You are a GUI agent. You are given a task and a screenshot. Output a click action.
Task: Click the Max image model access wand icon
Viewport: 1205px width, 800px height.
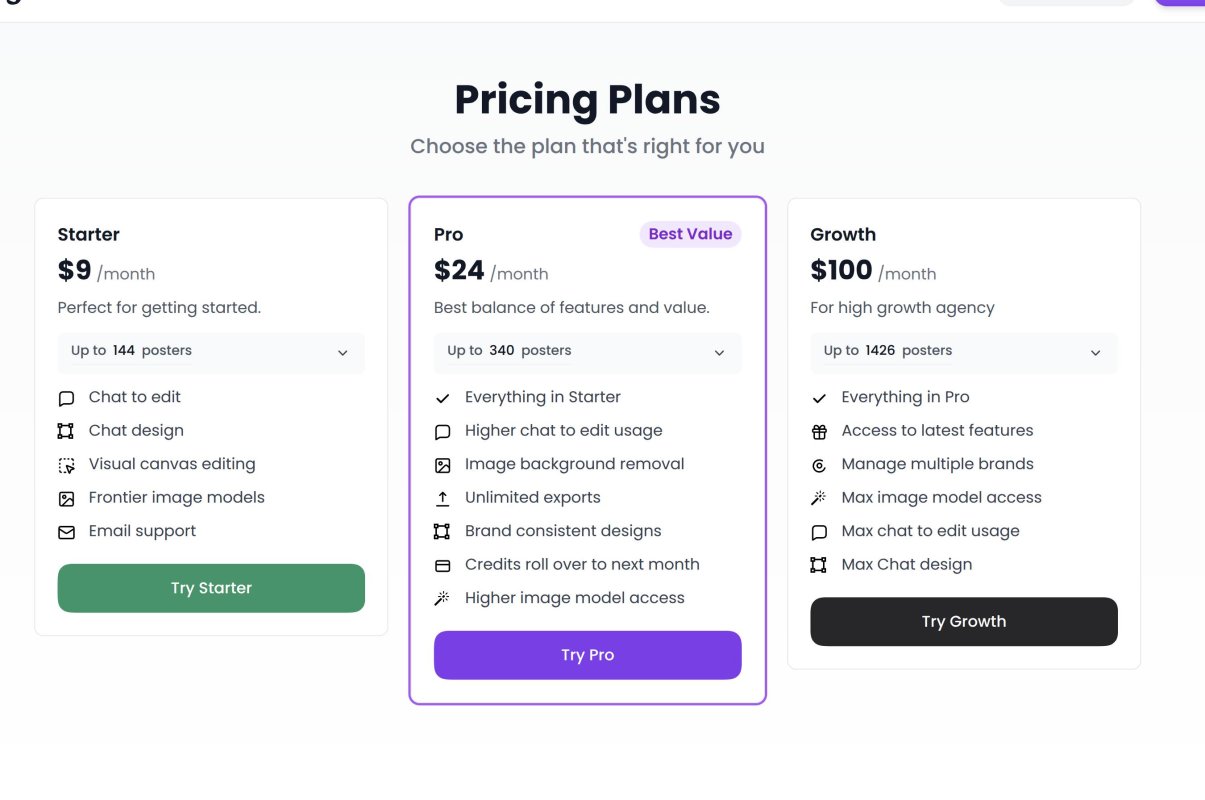(819, 498)
